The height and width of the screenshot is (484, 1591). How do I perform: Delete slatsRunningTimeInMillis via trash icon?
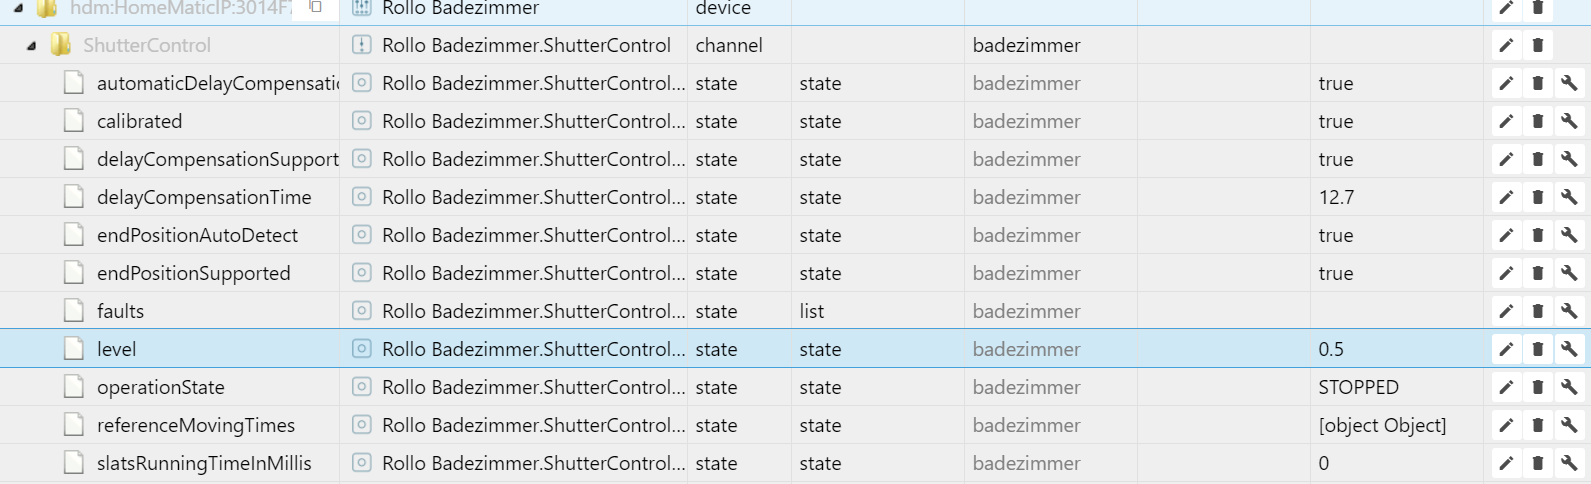pos(1538,463)
